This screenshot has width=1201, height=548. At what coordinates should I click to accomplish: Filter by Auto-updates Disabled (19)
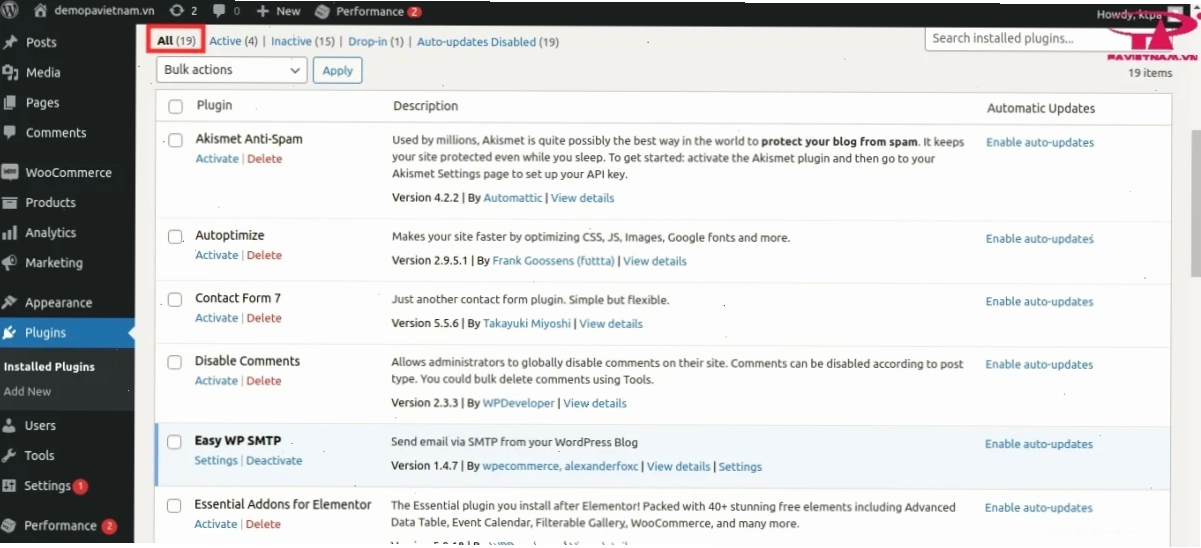click(x=488, y=42)
